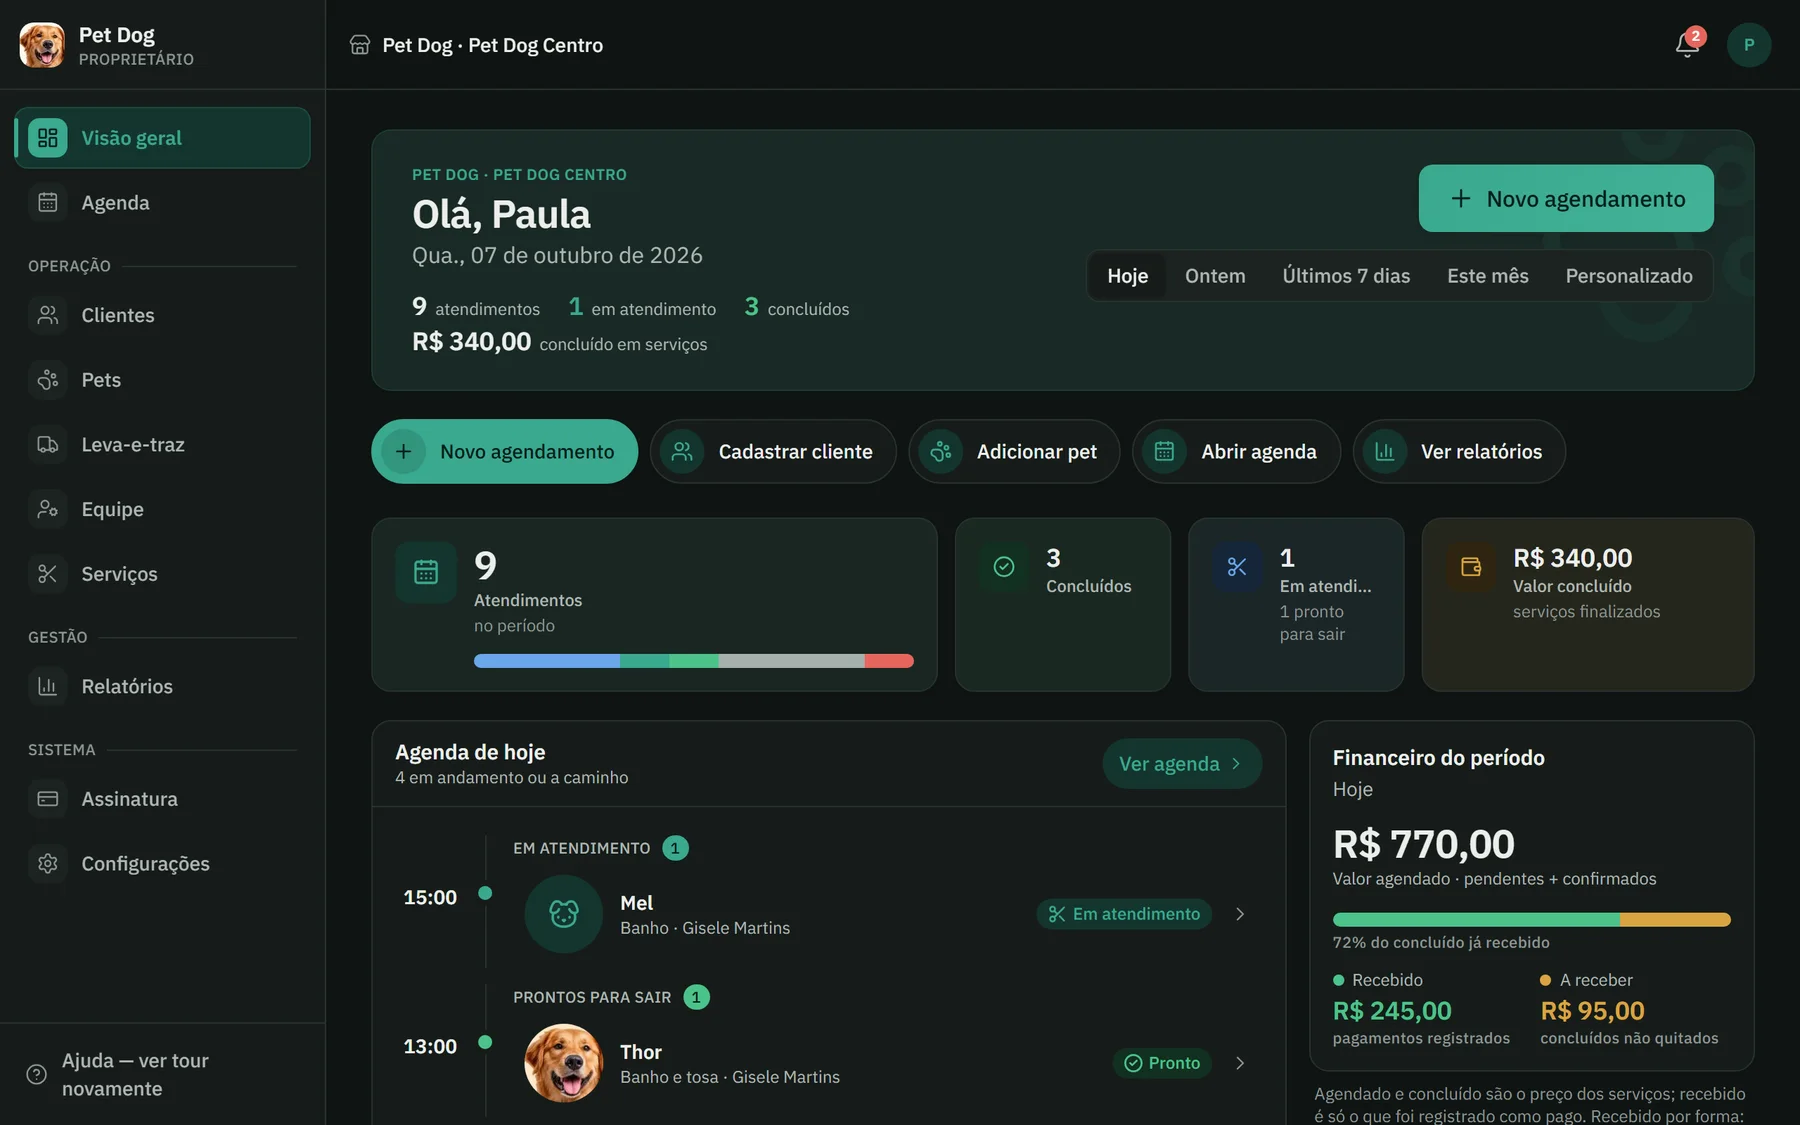
Task: Go to Pets section
Action: tap(162, 380)
